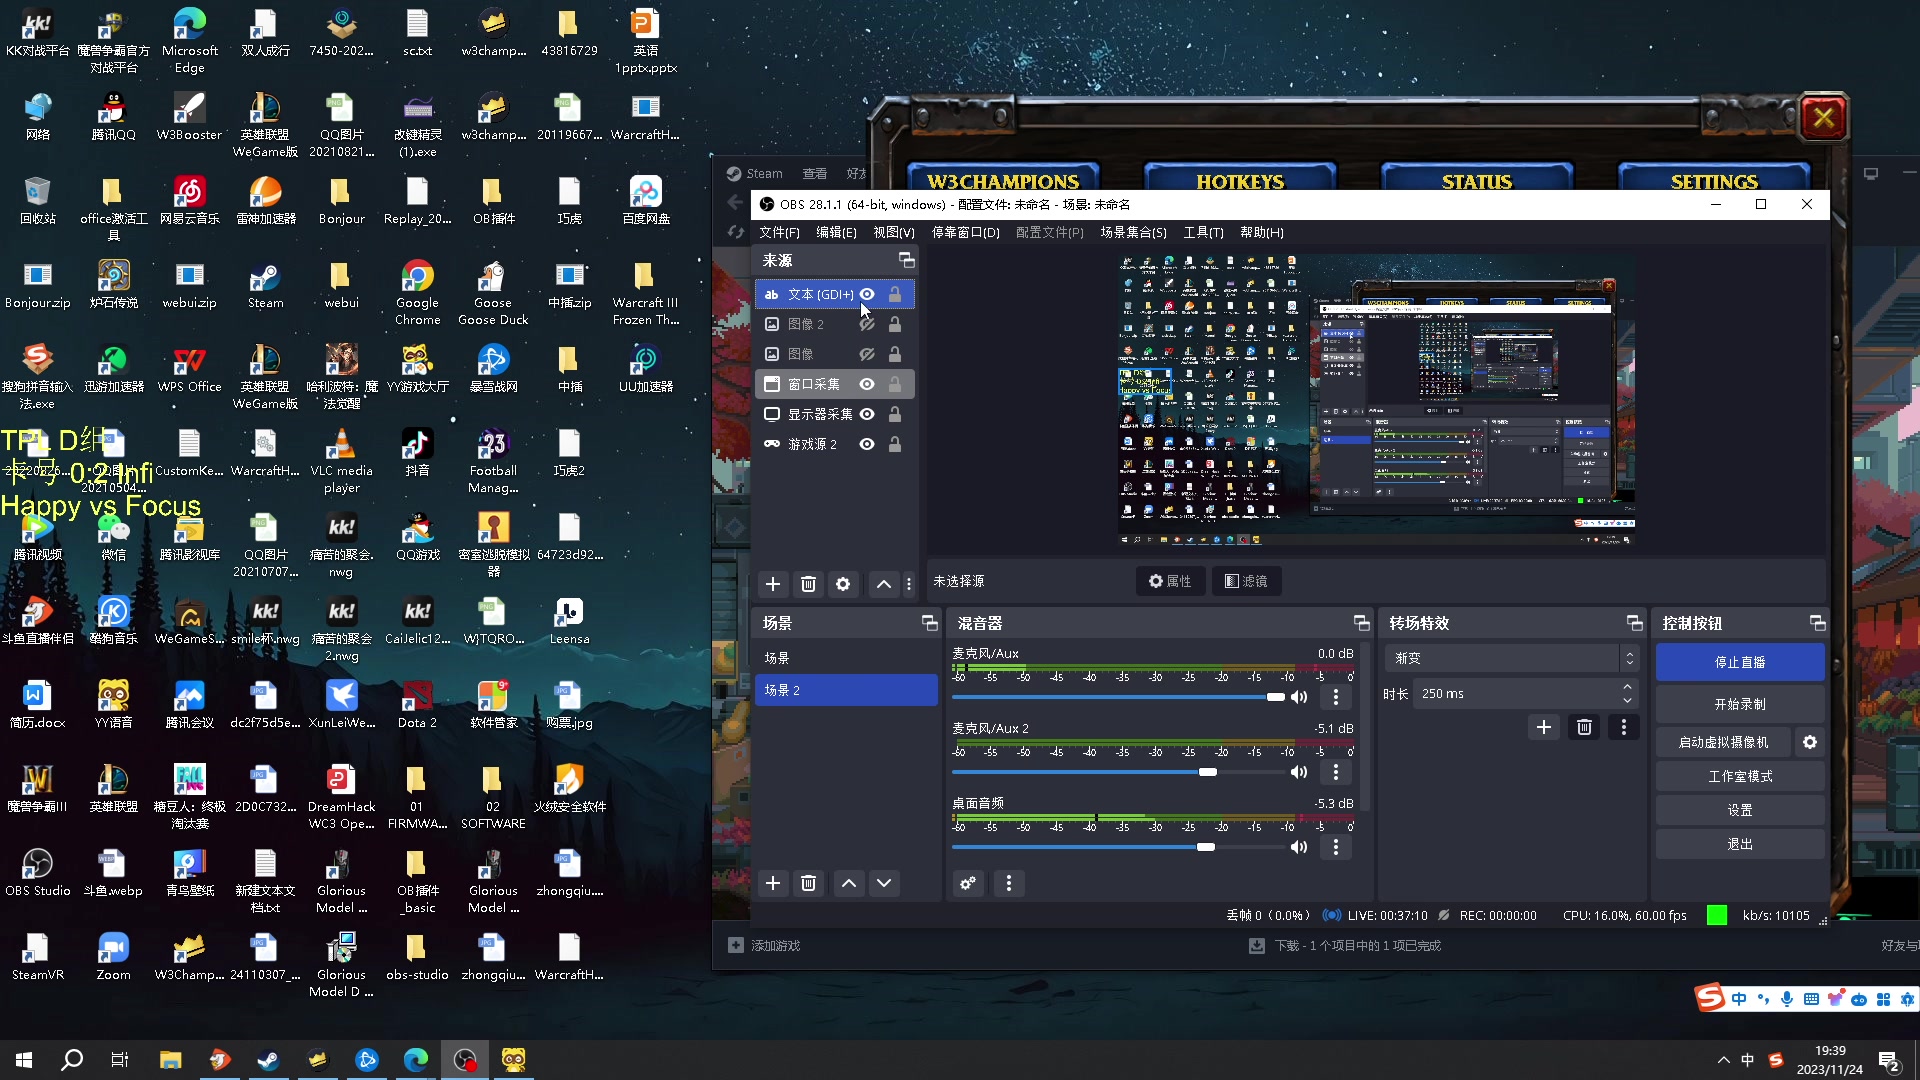Click the 开始录制 button
1920x1080 pixels.
pyautogui.click(x=1739, y=704)
